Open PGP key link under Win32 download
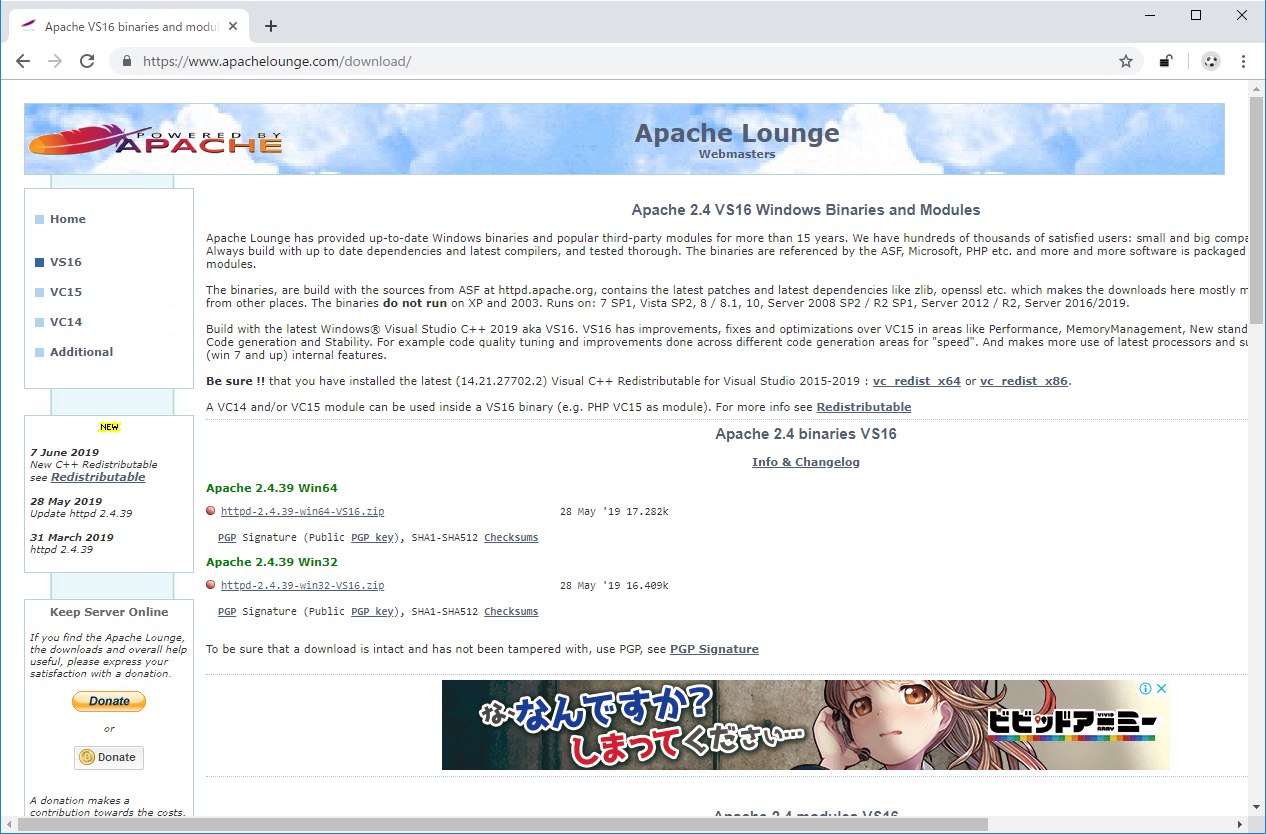1266x834 pixels. pos(372,611)
